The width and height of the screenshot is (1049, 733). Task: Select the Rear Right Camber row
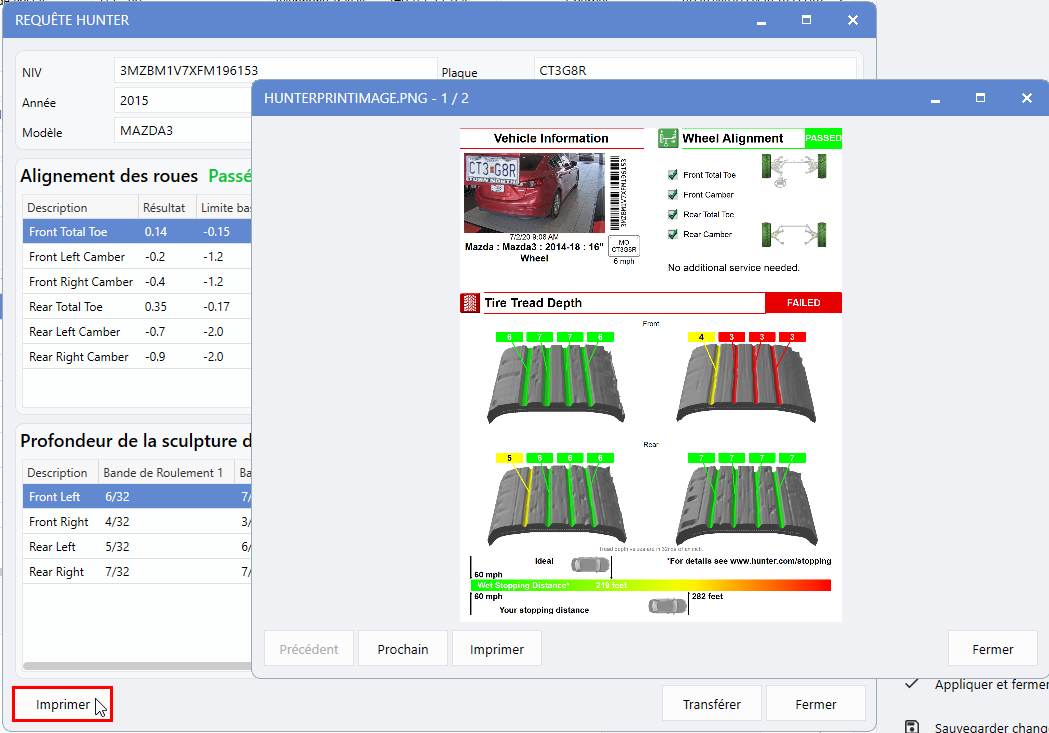pyautogui.click(x=137, y=357)
